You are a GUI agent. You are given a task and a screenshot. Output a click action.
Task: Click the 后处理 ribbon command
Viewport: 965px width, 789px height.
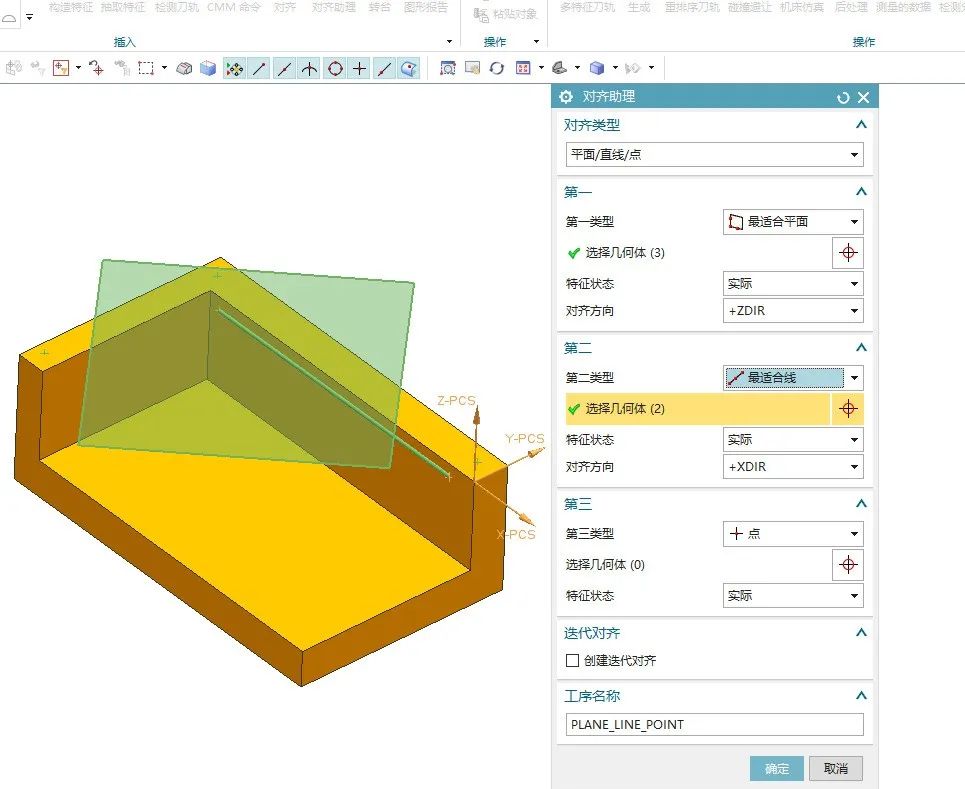point(851,7)
